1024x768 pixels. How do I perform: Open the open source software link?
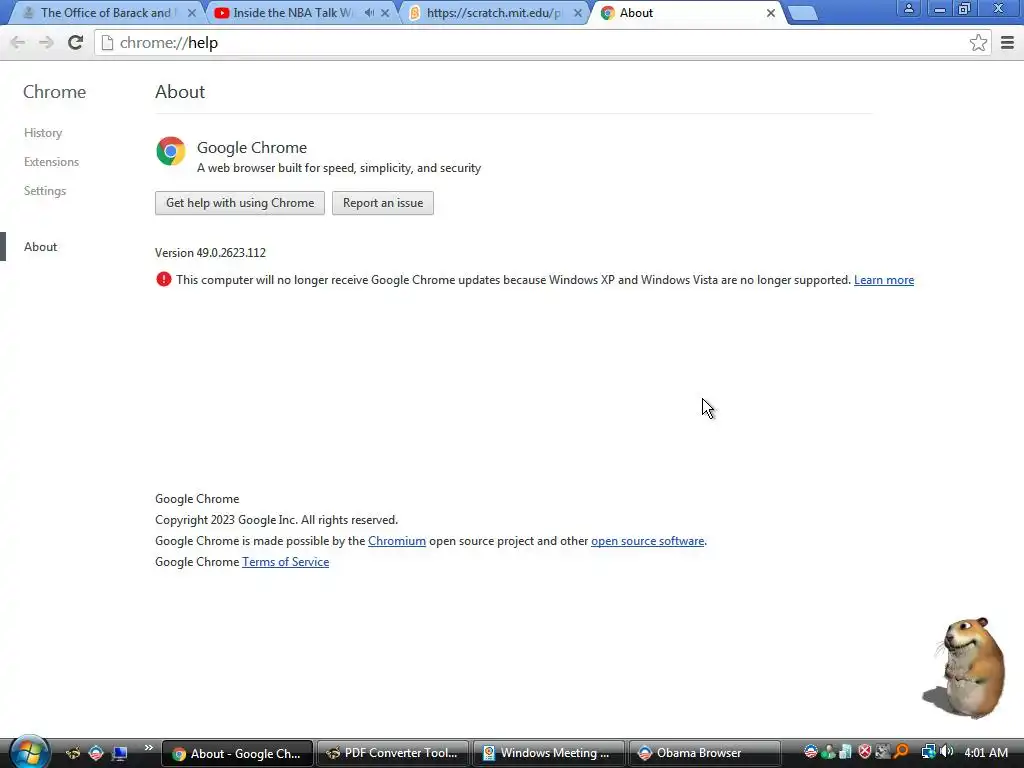pos(647,541)
